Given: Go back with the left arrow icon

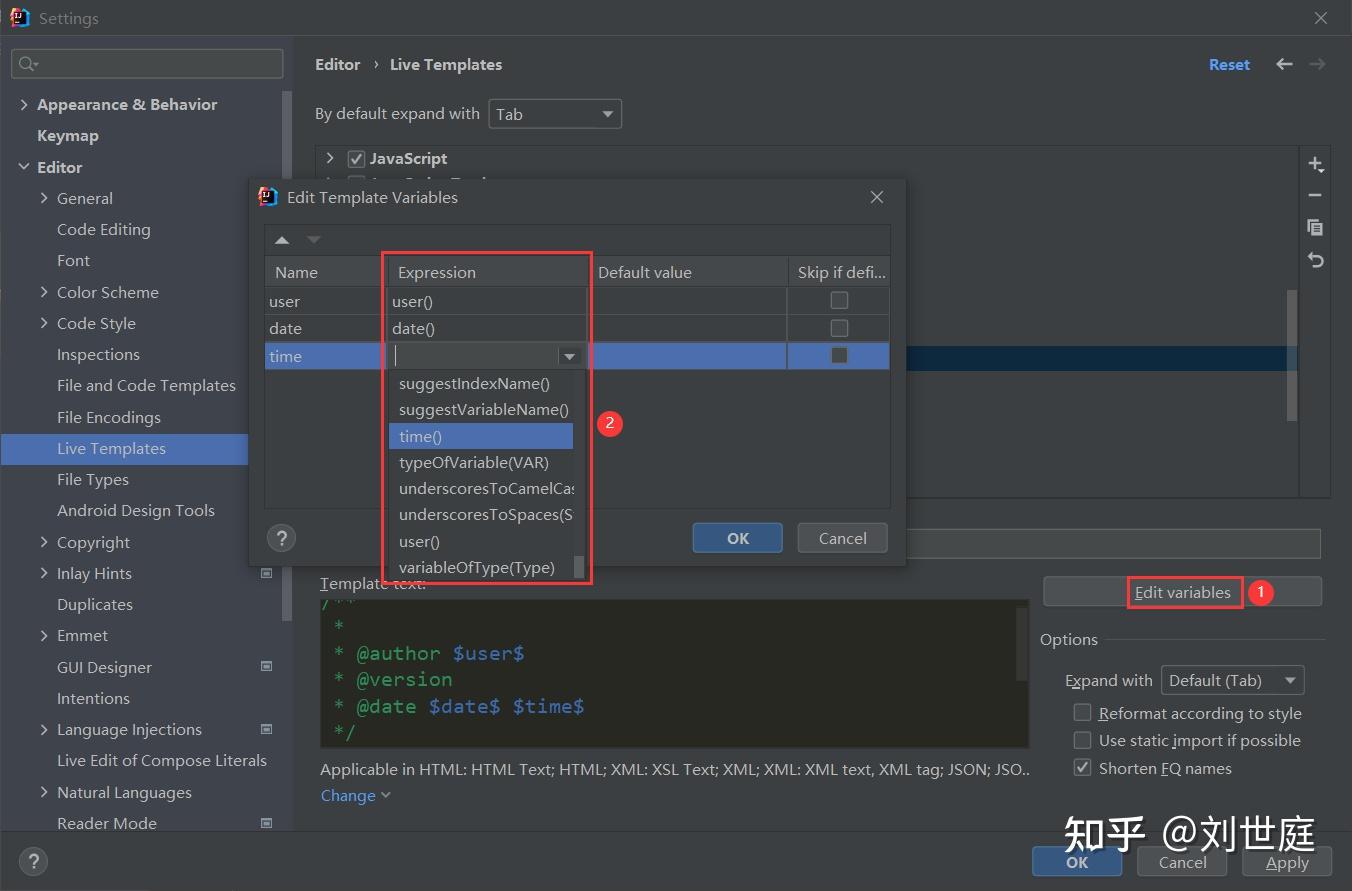Looking at the screenshot, I should 1284,64.
